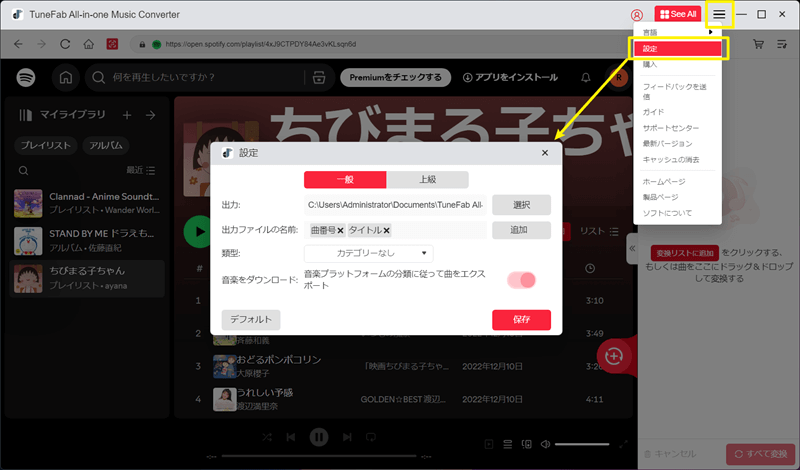
Task: Remove the 曲番号 filename tag
Action: pyautogui.click(x=340, y=231)
